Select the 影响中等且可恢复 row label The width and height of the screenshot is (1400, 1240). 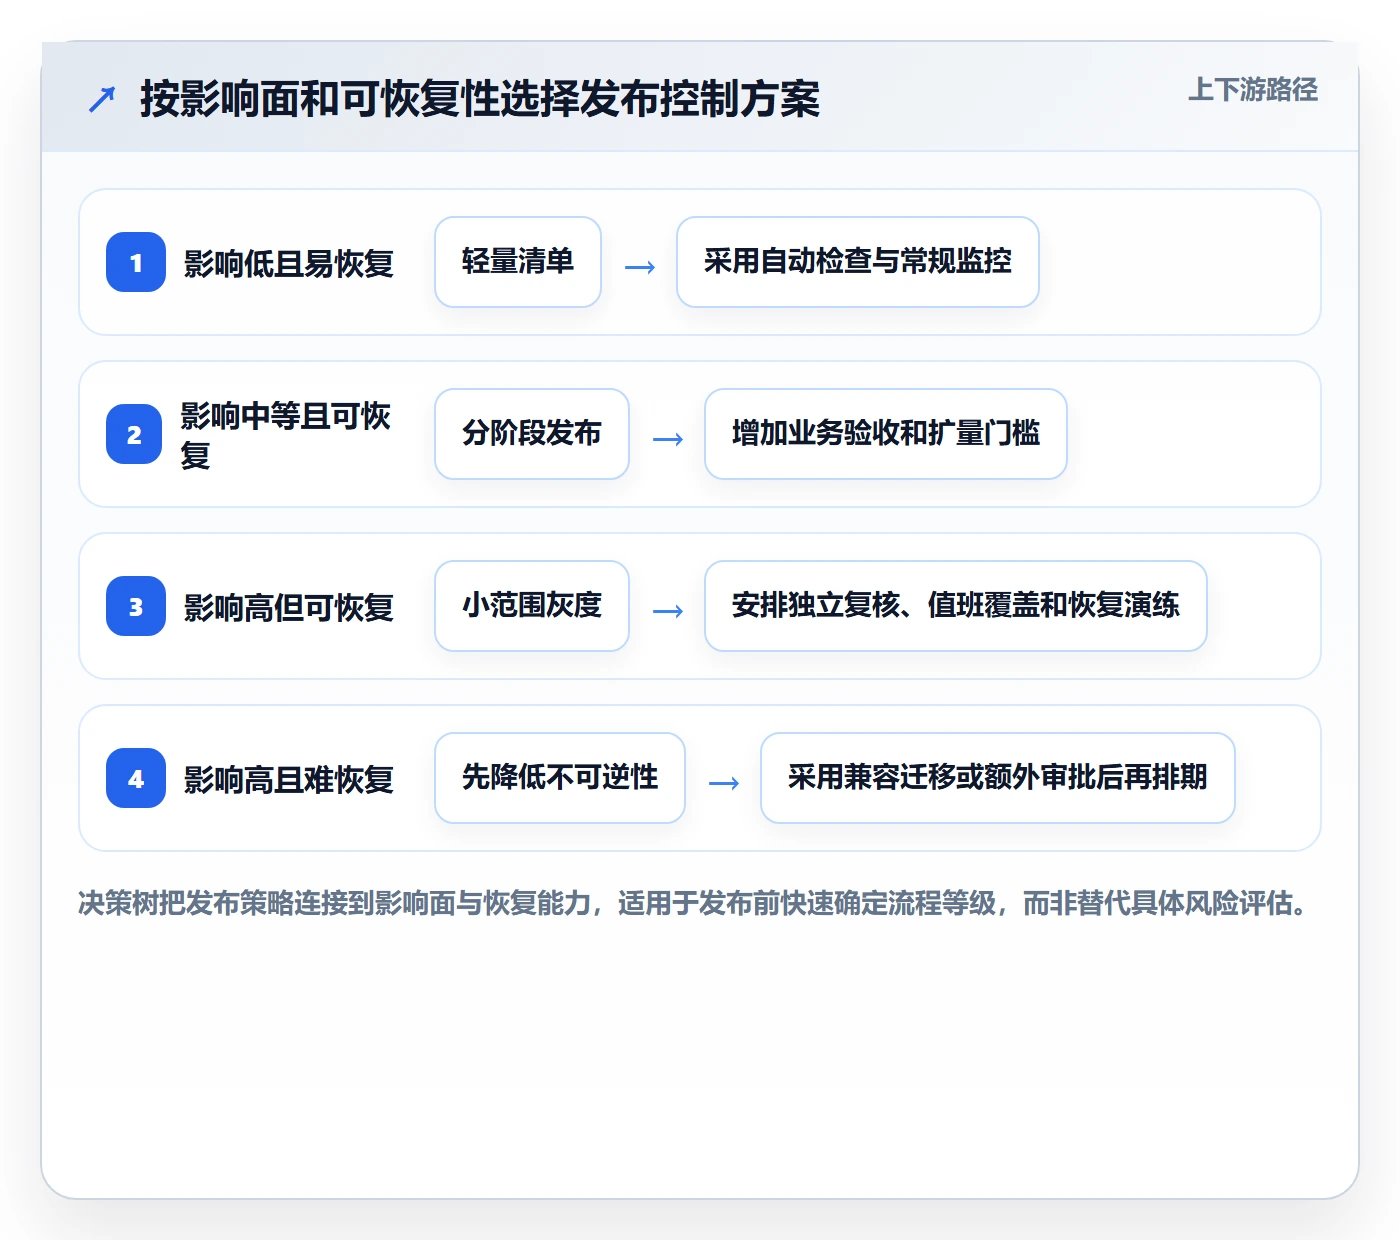click(x=286, y=435)
